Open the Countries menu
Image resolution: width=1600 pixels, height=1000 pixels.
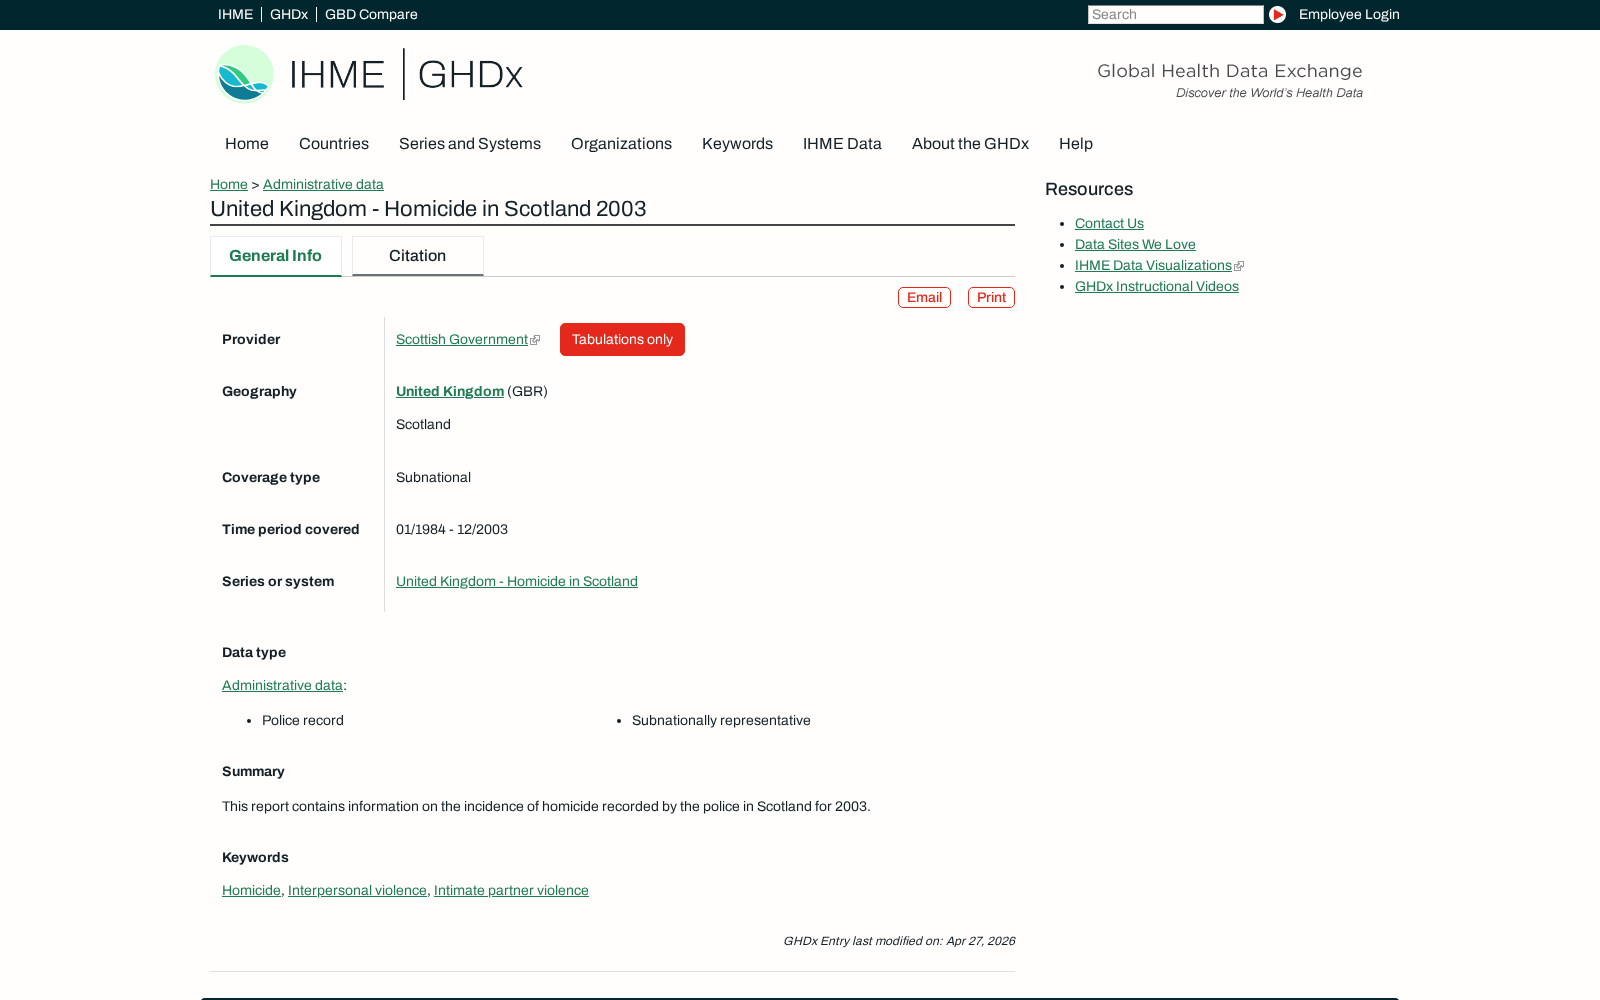[x=334, y=144]
